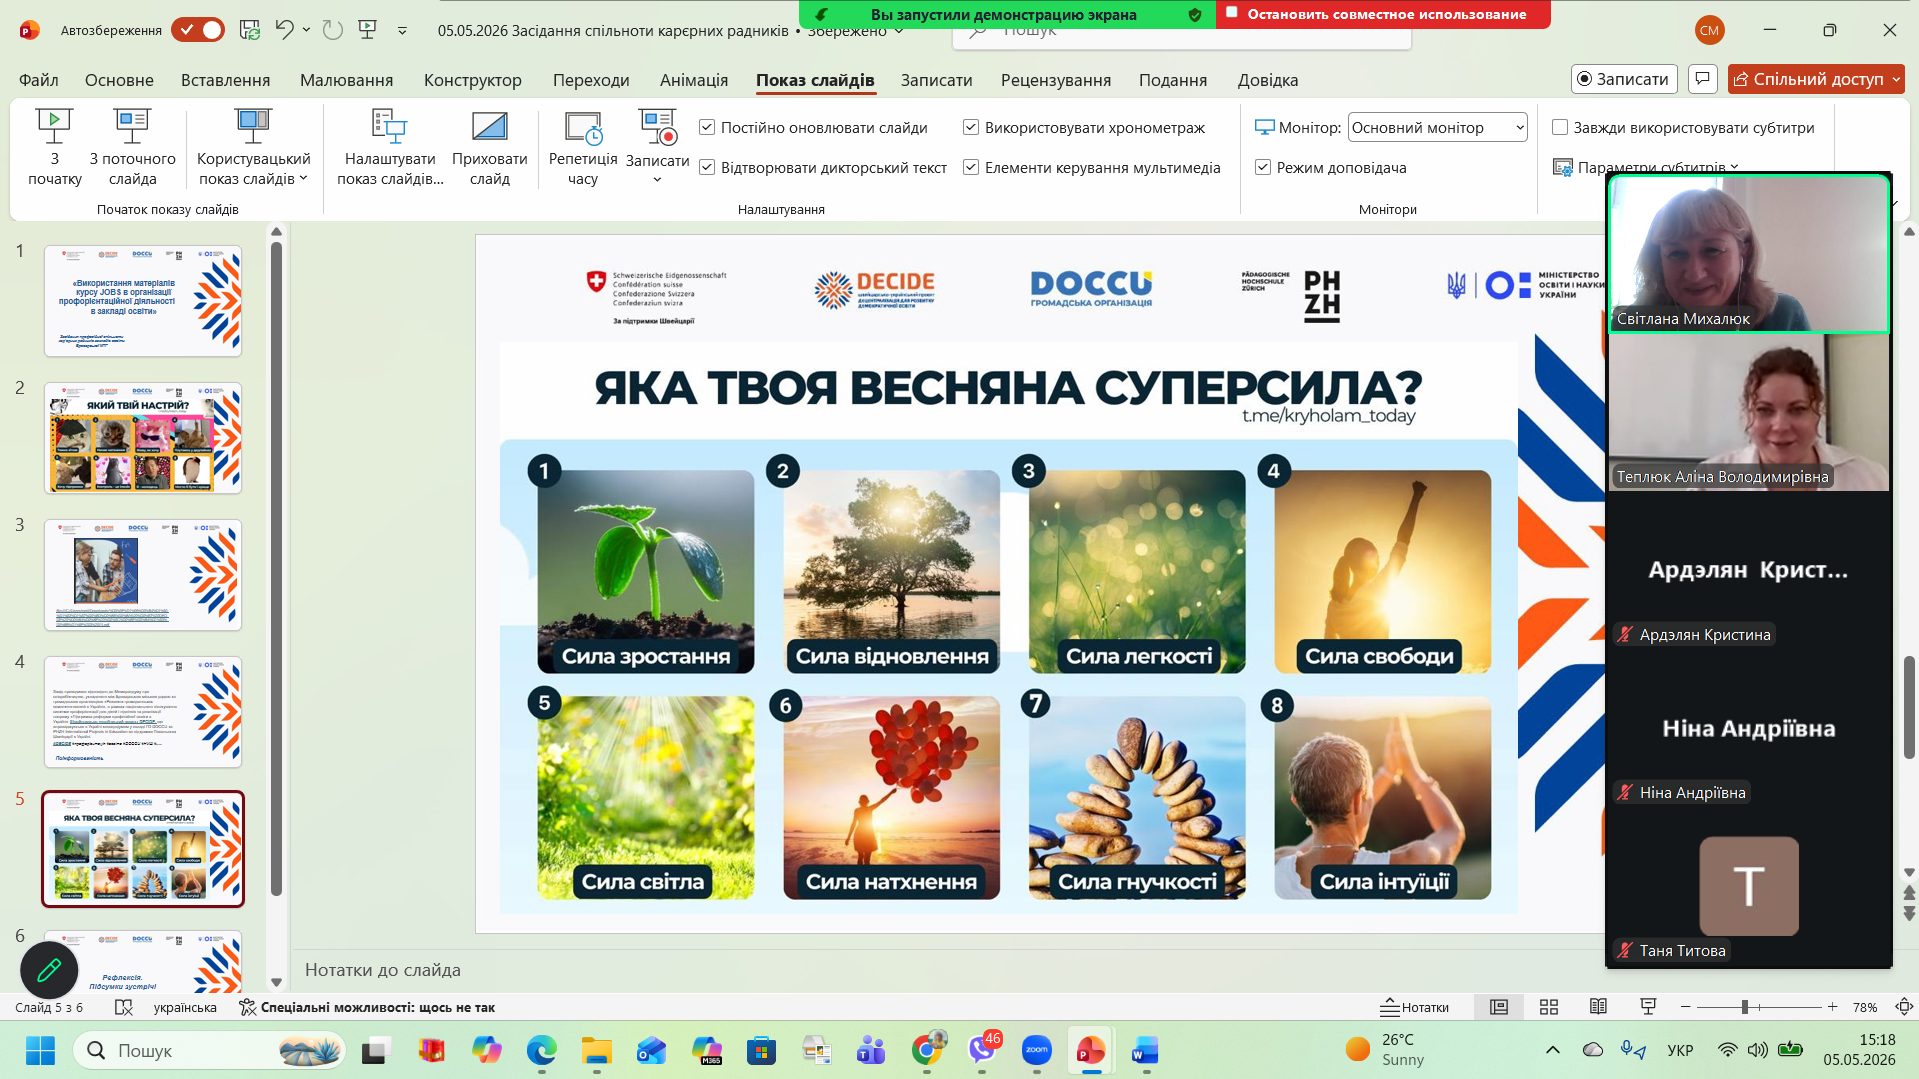The image size is (1919, 1079).
Task: Click present from beginning quick access icon
Action: point(368,30)
